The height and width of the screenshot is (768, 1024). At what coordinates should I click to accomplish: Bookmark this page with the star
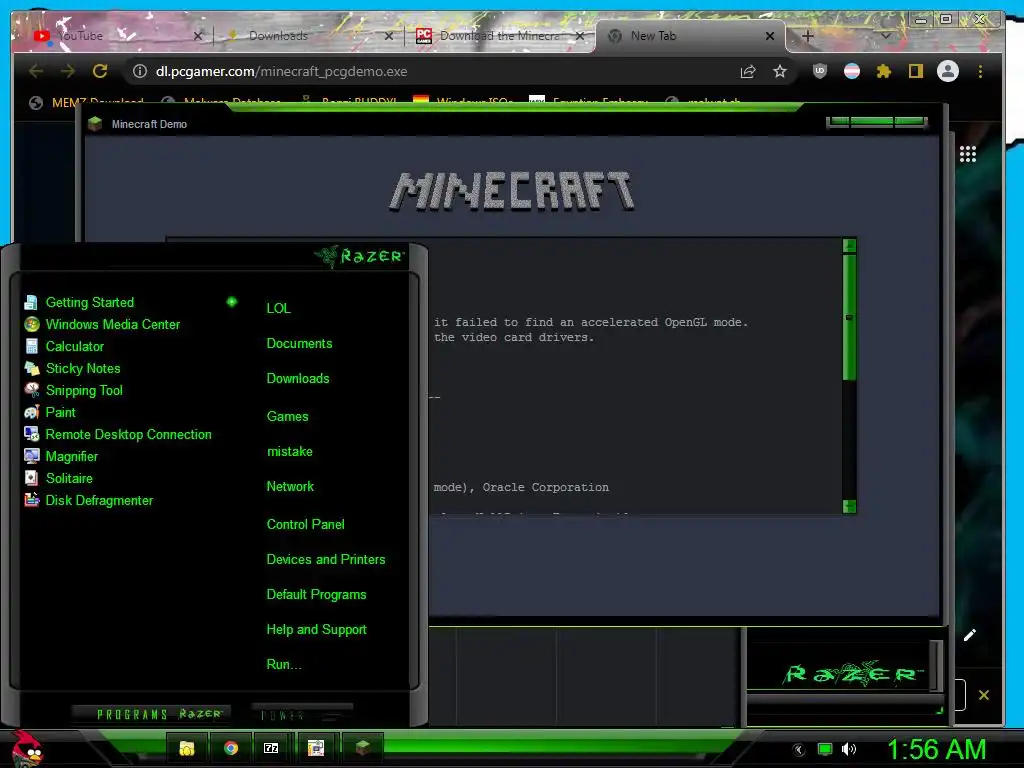(x=780, y=71)
